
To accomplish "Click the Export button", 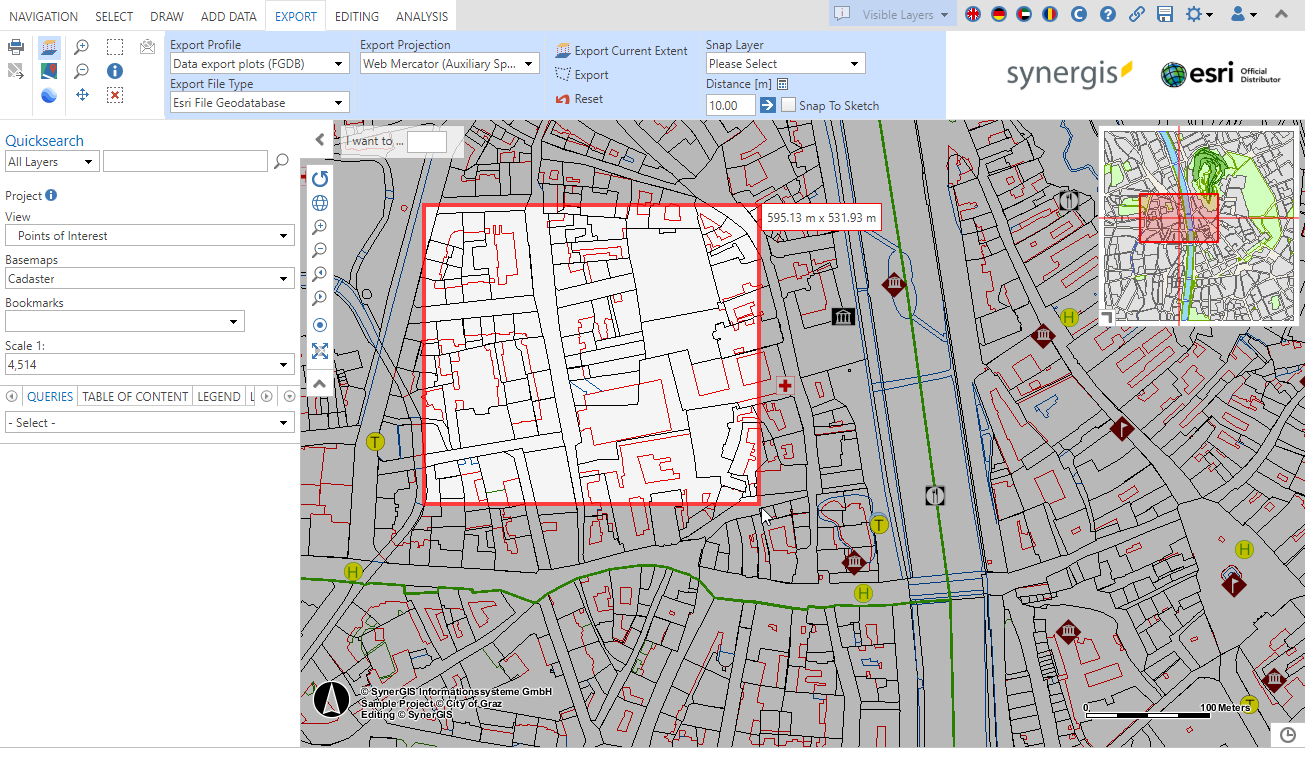I will (585, 76).
